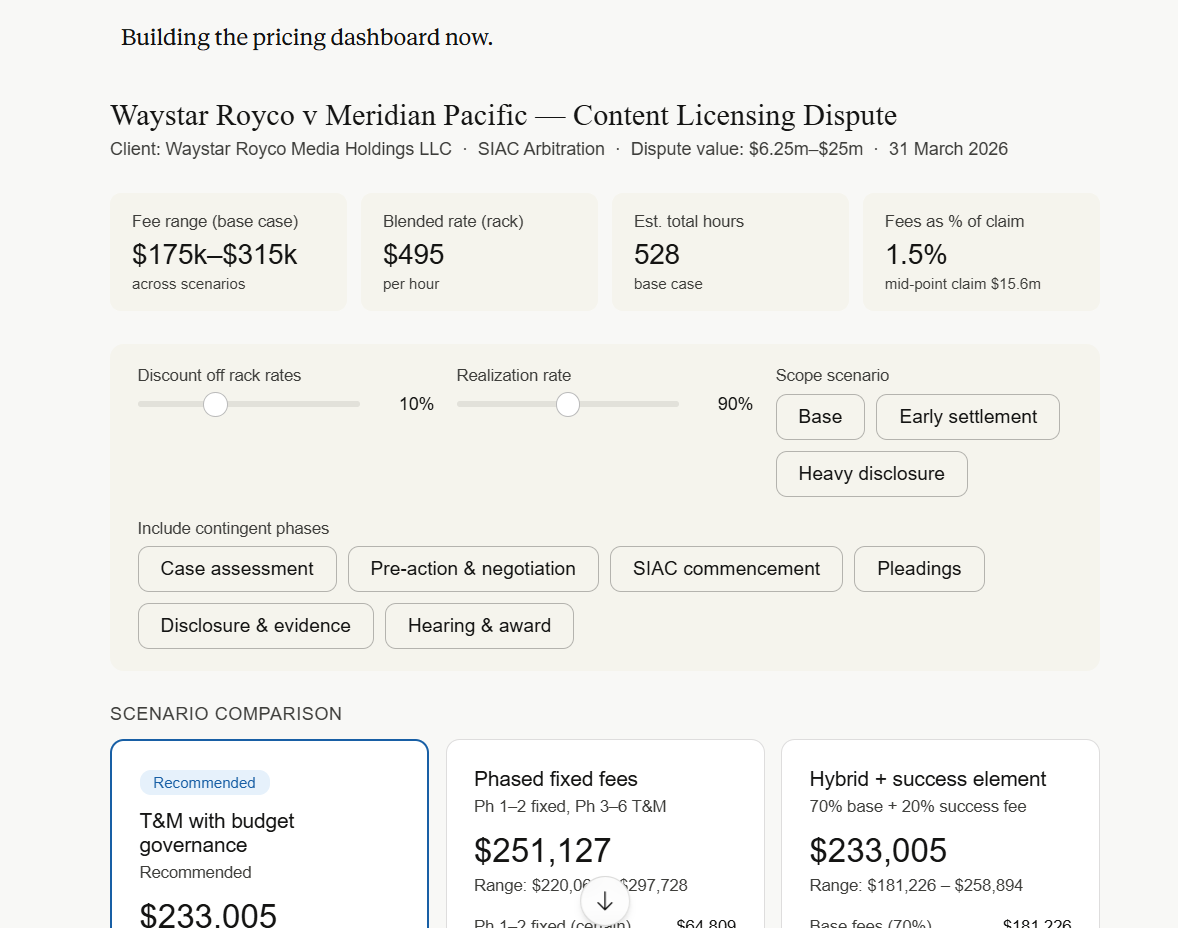Screen dimensions: 1178x928
Task: Click the Est. total hours 528 value
Action: [657, 255]
